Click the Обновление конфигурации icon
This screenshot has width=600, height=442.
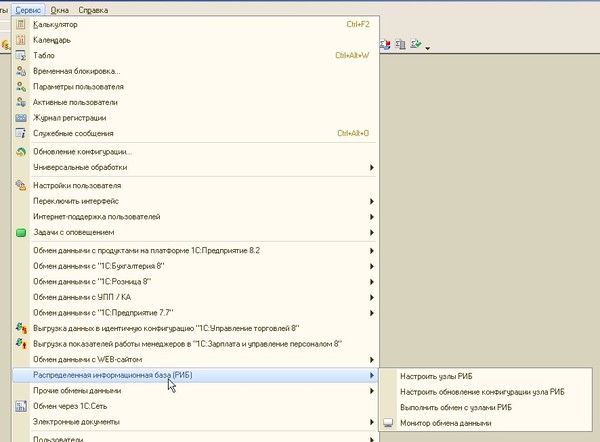click(21, 152)
